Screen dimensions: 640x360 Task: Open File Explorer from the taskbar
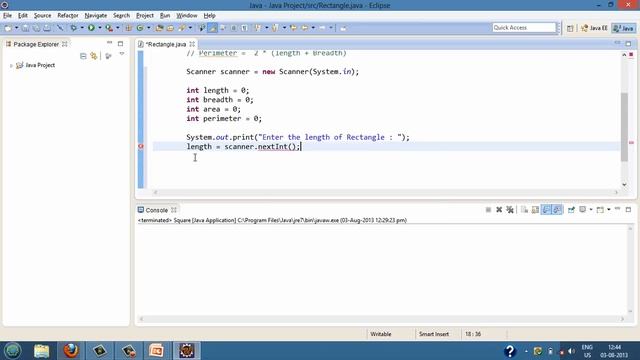click(42, 351)
